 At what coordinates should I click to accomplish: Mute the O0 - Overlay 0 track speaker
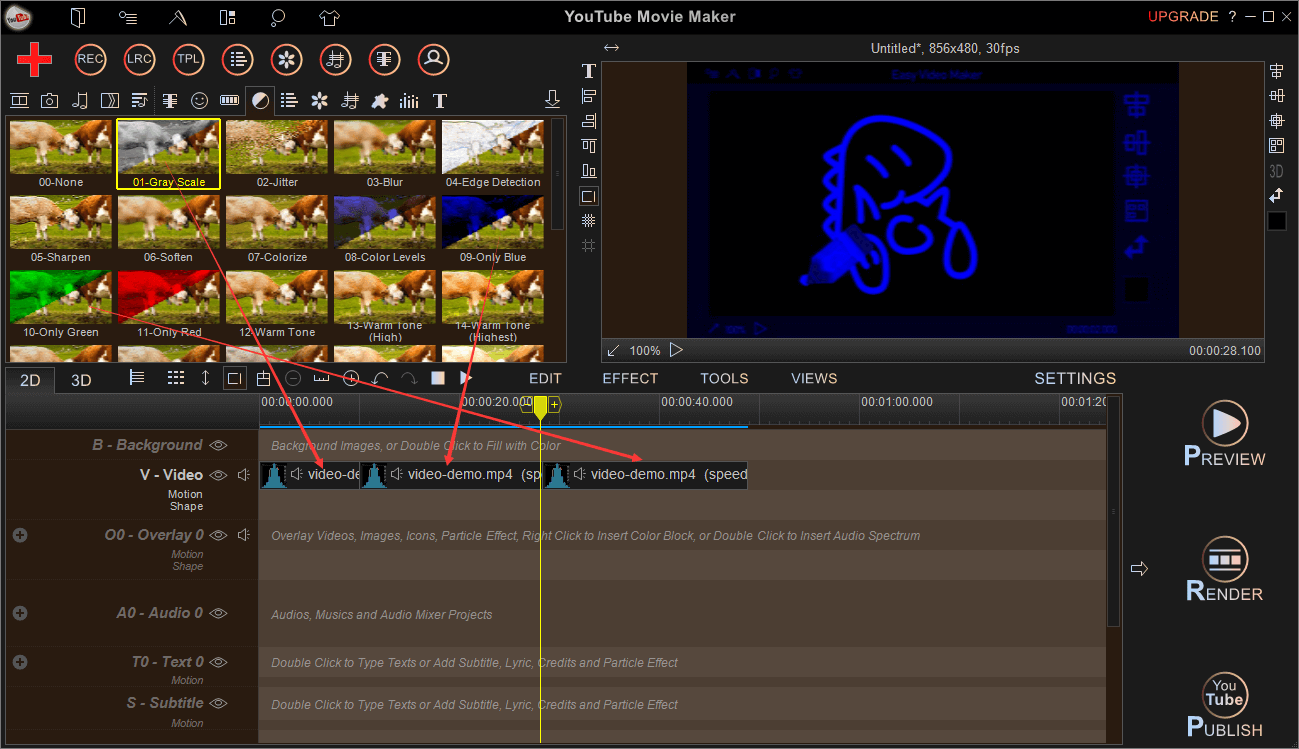pyautogui.click(x=243, y=535)
